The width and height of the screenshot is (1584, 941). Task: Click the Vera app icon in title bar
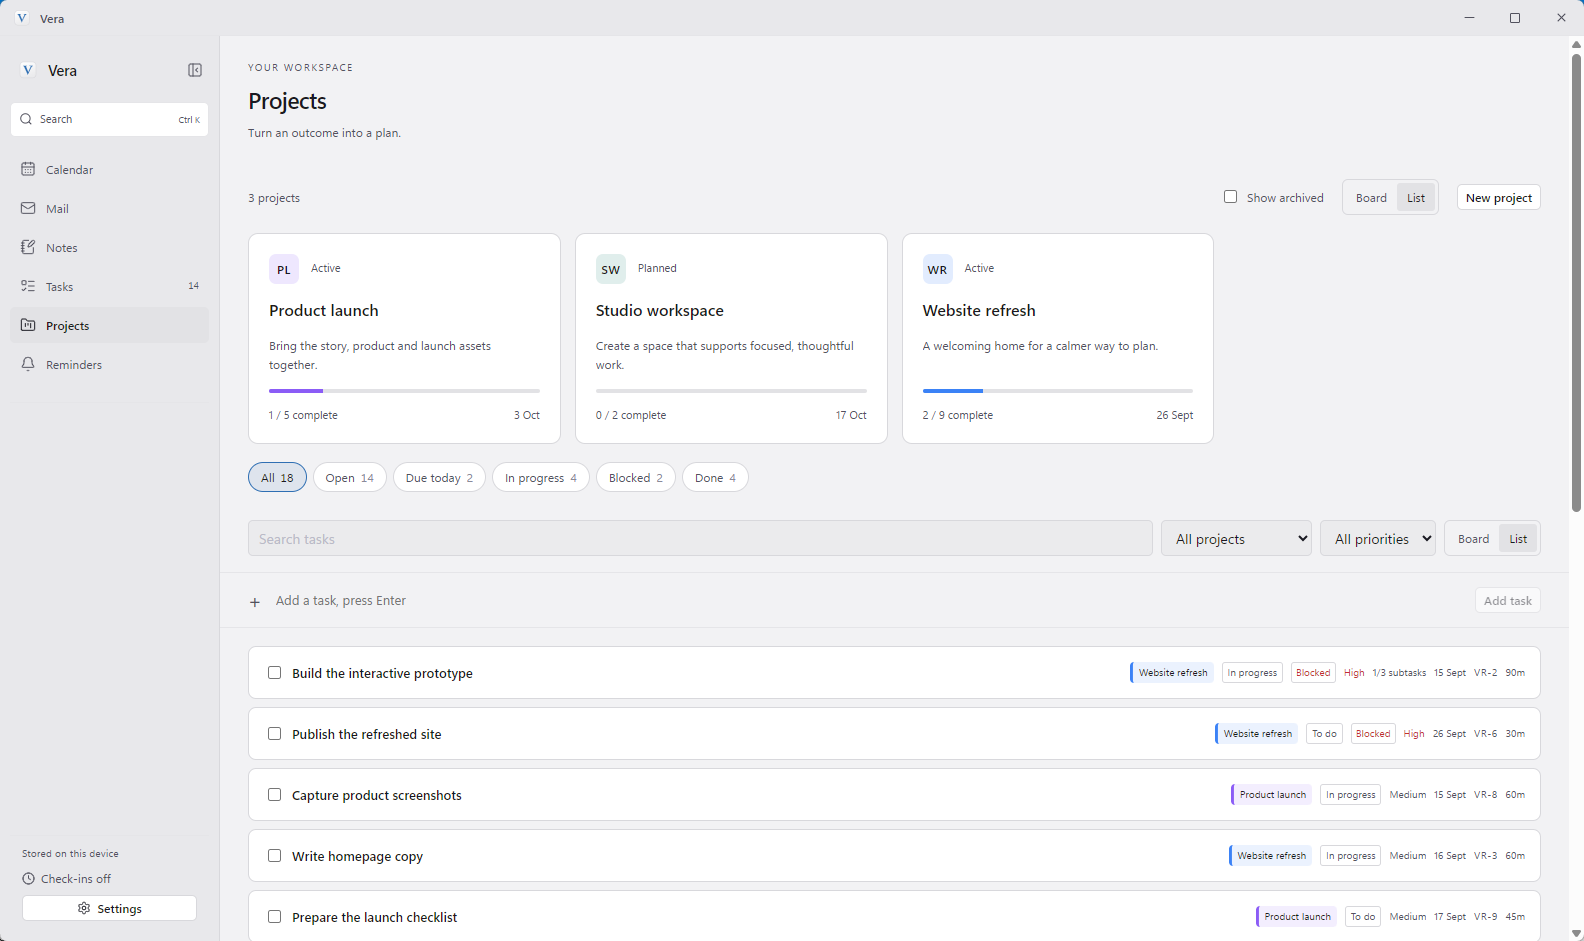tap(22, 18)
